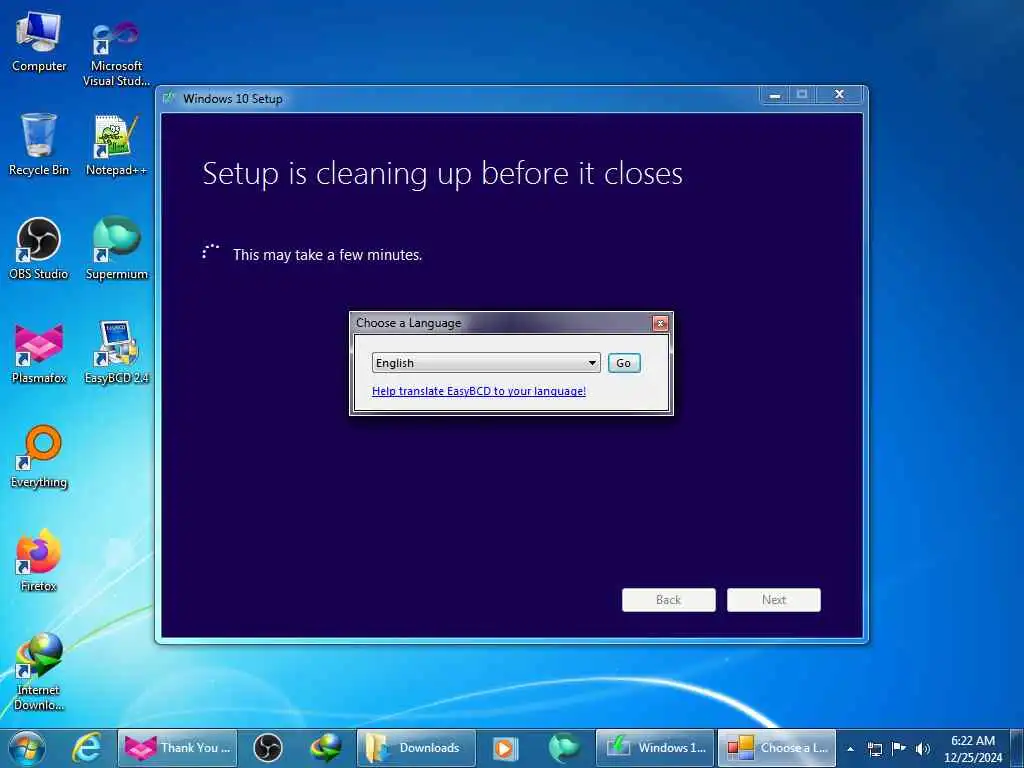Select the Everything desktop shortcut
Screen dimensions: 1024x768
tap(39, 457)
